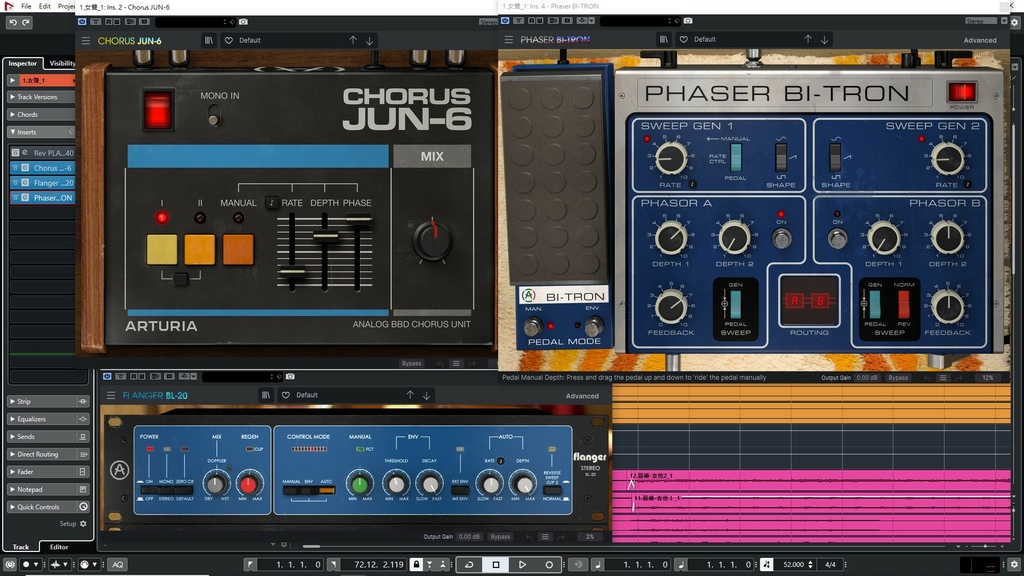Image resolution: width=1024 pixels, height=576 pixels.
Task: Click Bypass in the Flanger BL-20 footer
Action: (500, 537)
